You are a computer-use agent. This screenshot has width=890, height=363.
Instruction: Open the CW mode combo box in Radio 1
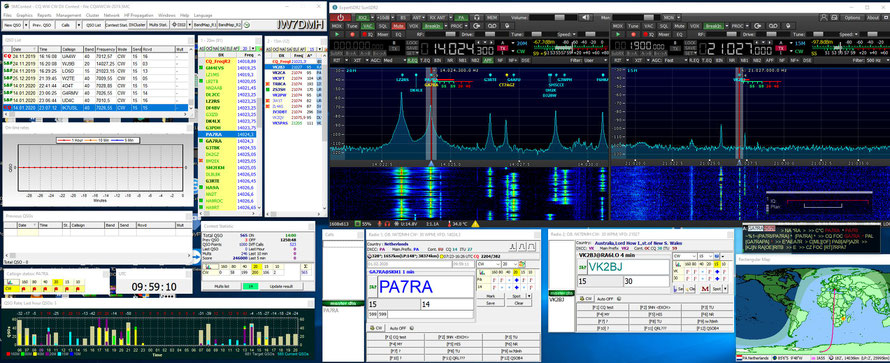pyautogui.click(x=489, y=264)
